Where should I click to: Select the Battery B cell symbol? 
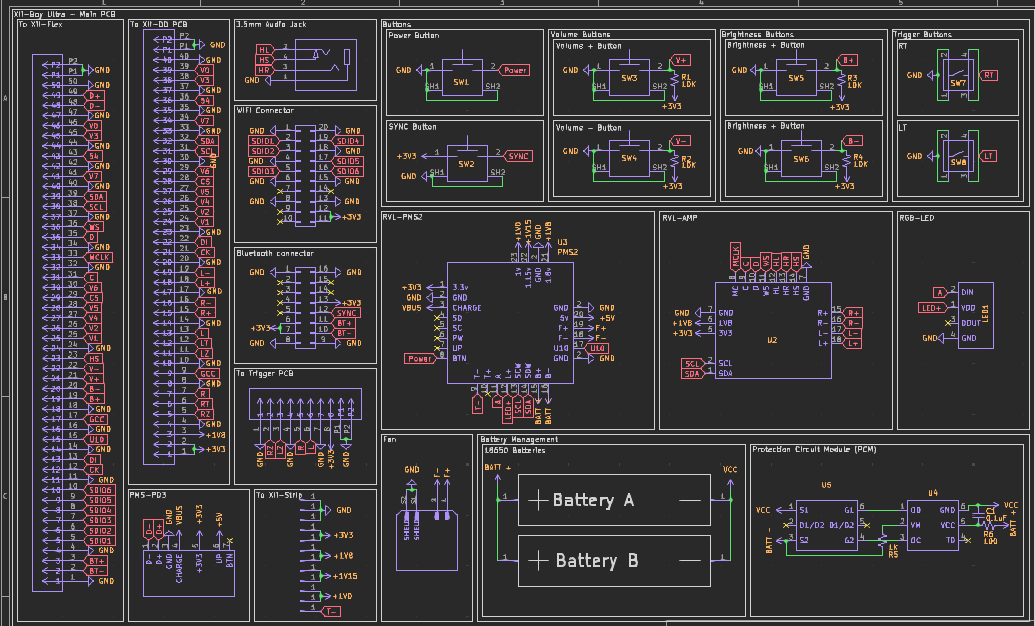point(614,561)
